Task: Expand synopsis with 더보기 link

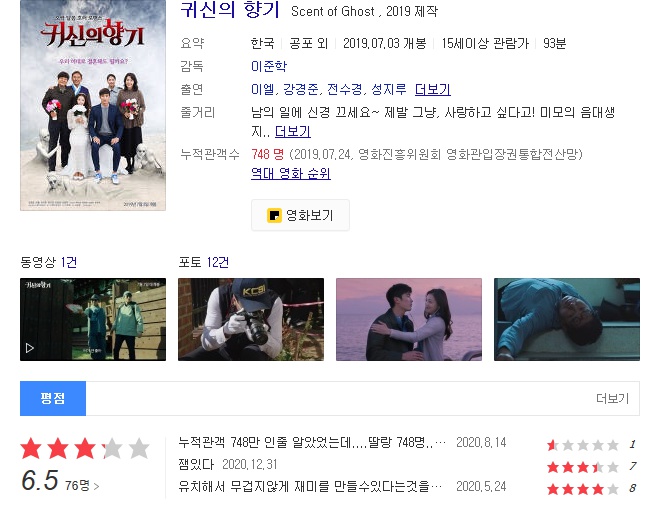Action: [293, 132]
